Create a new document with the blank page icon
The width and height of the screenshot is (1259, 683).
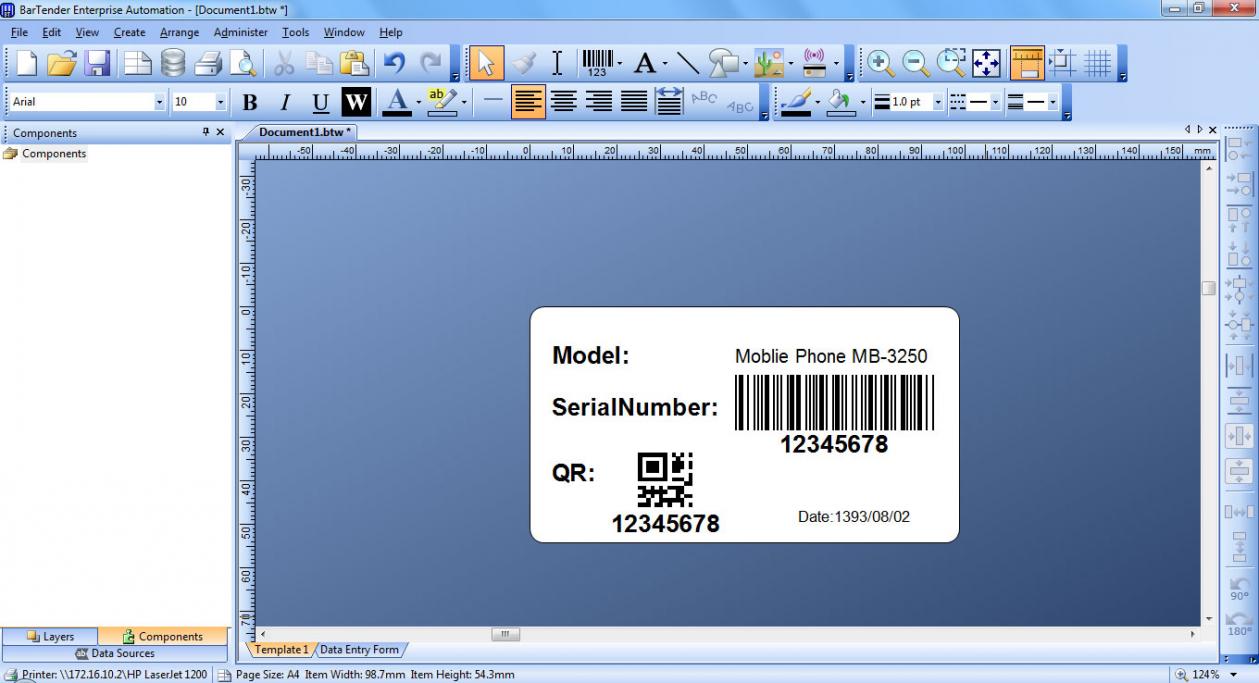(26, 64)
